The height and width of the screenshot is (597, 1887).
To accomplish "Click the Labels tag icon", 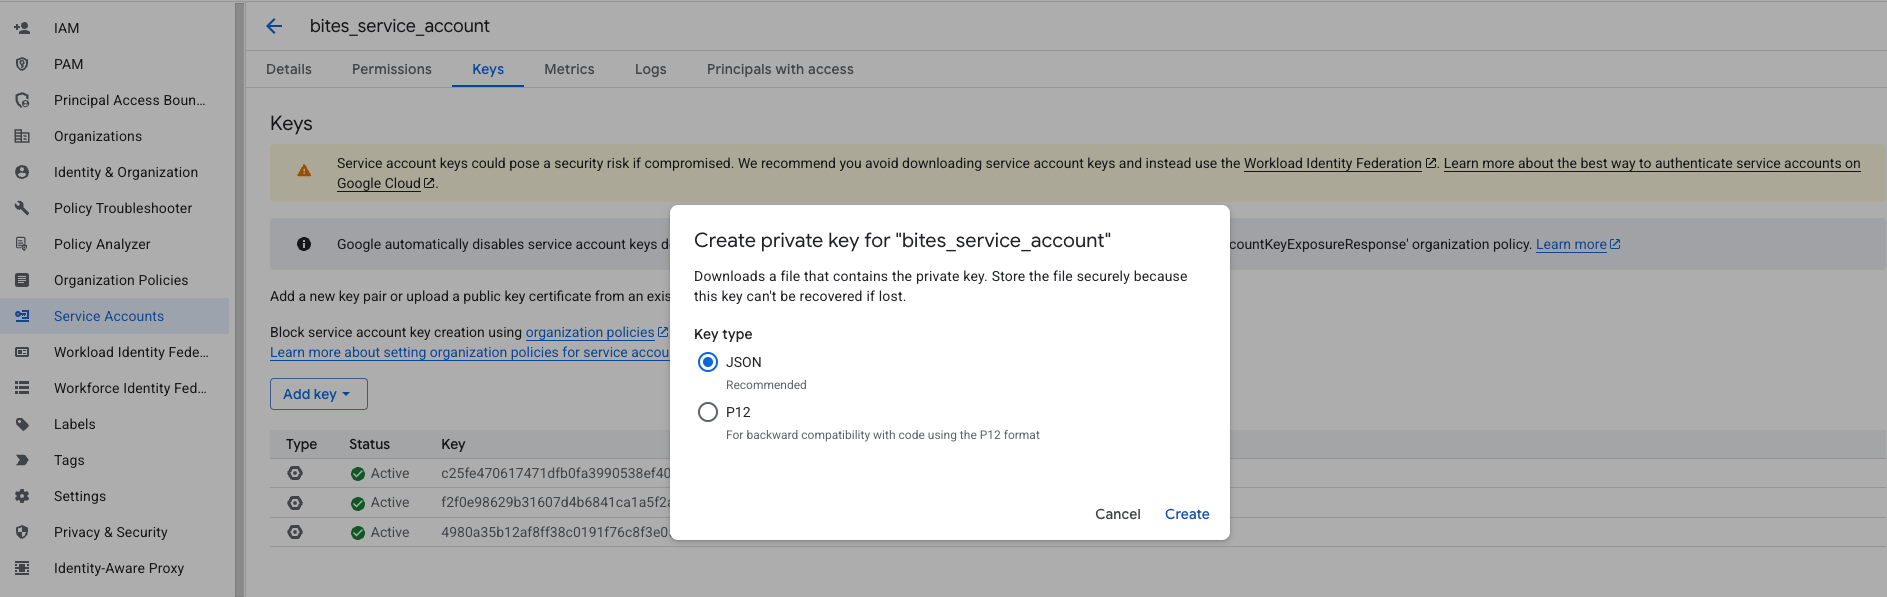I will pyautogui.click(x=22, y=424).
